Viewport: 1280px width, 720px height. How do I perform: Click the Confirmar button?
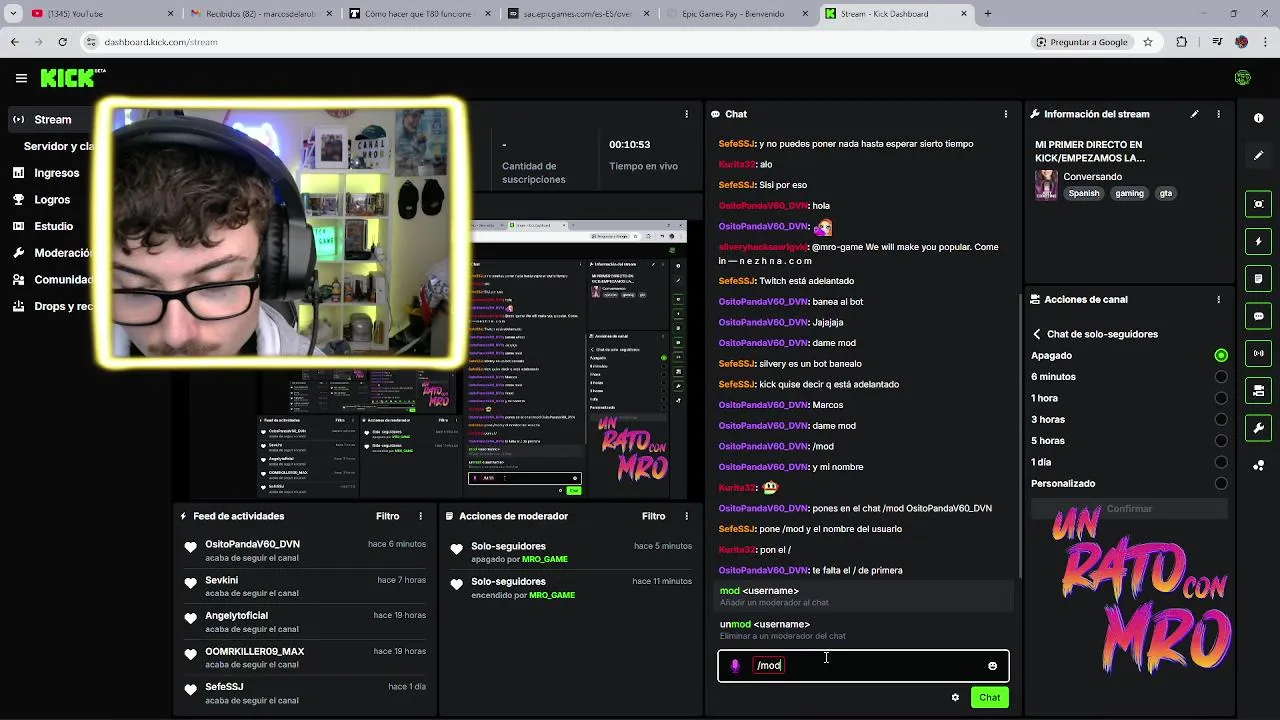[1129, 509]
